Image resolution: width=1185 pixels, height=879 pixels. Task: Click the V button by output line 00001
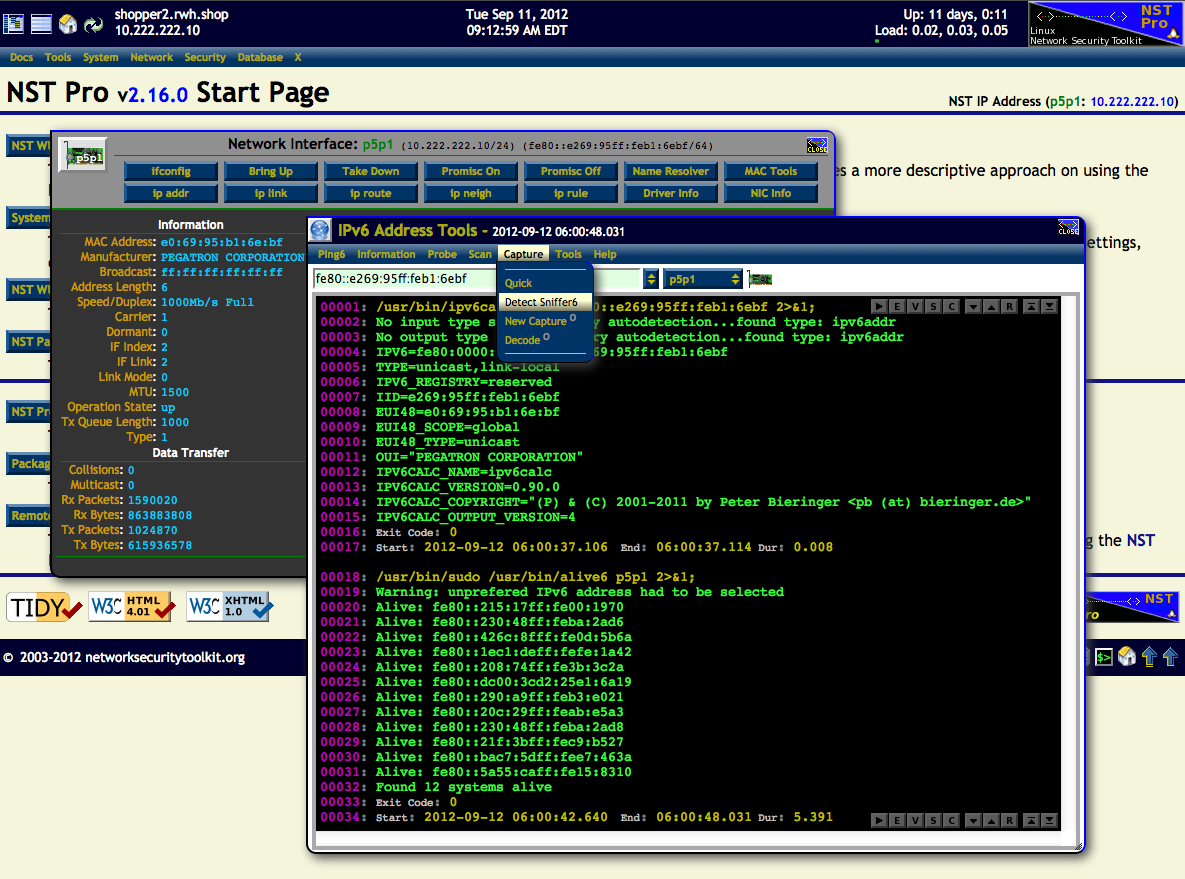915,306
